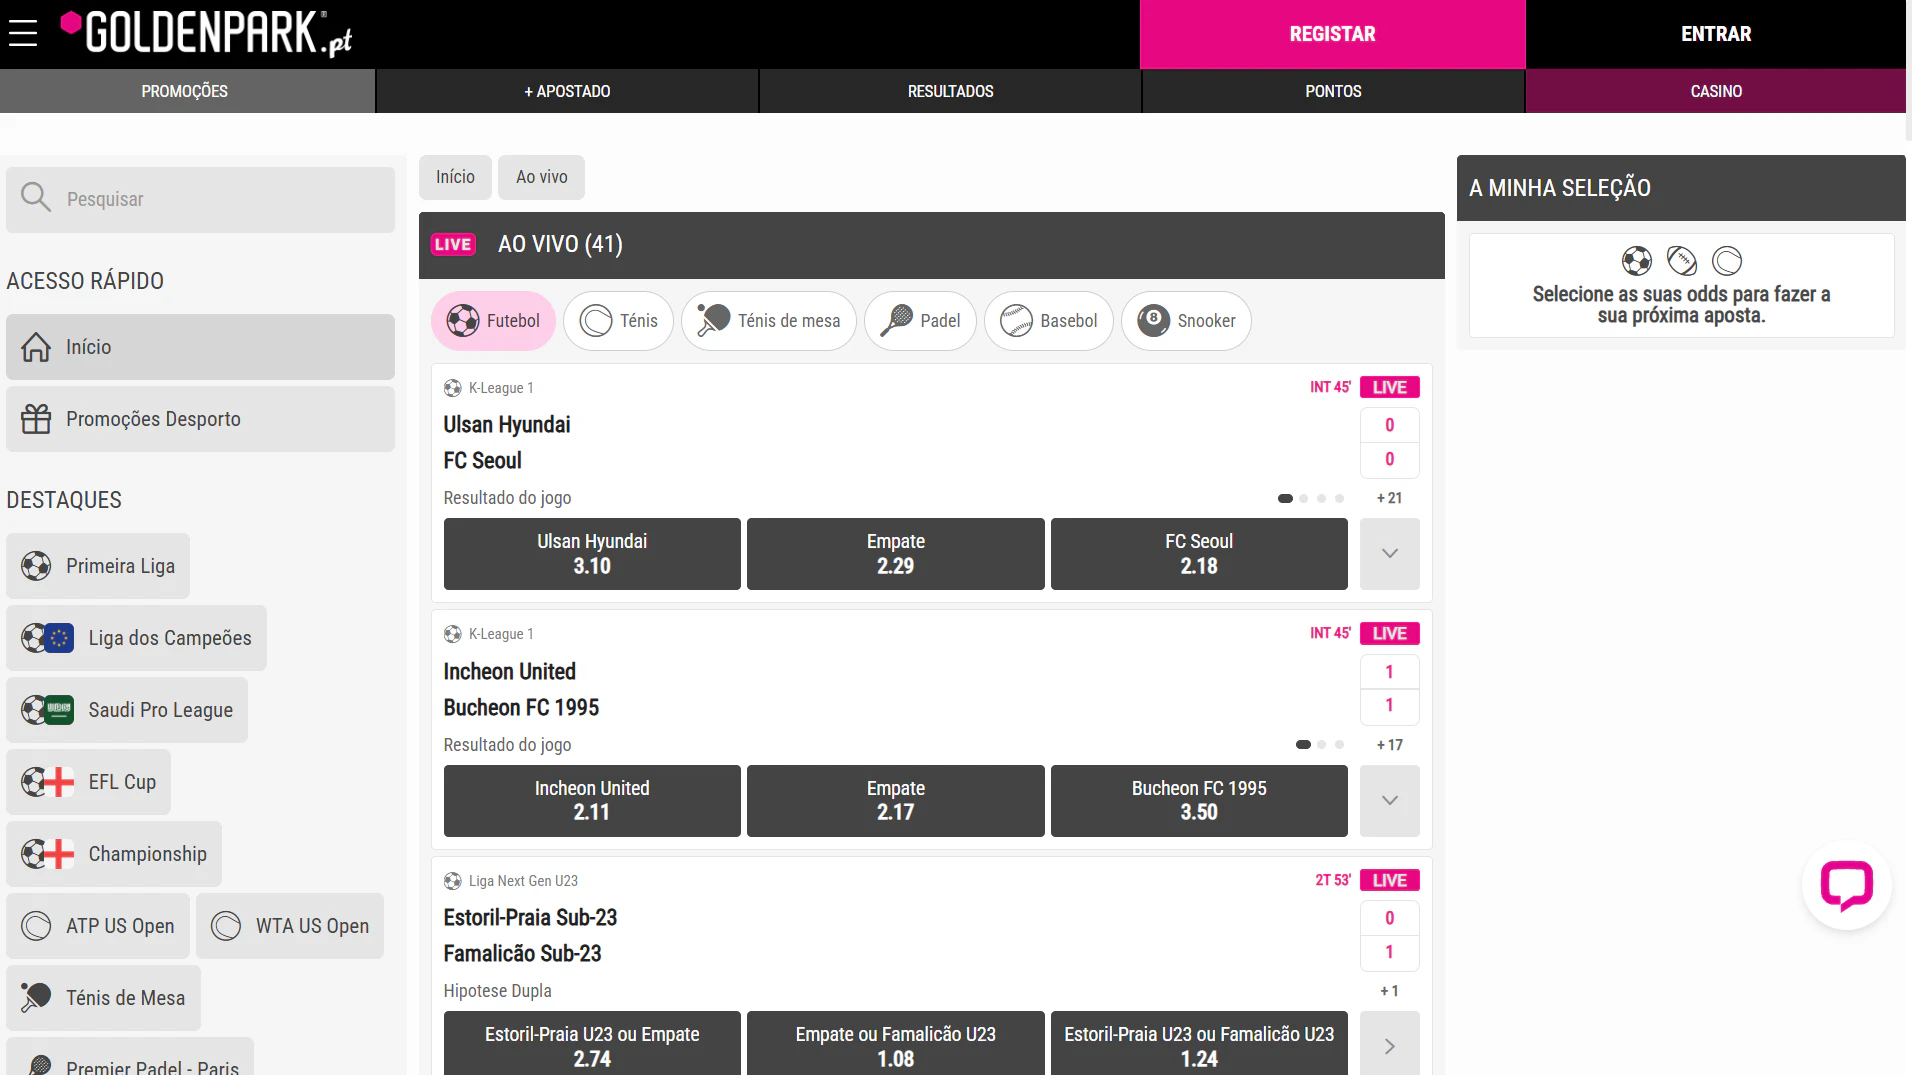Click the Snooker 8-ball icon
The image size is (1912, 1075).
tap(1154, 321)
